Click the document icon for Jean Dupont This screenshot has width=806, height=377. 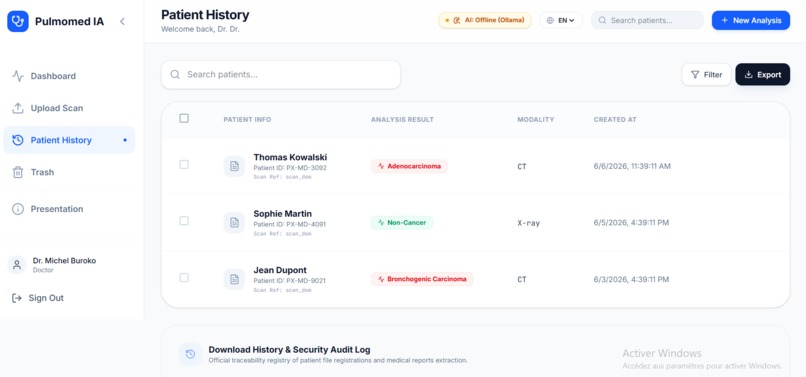click(x=234, y=279)
